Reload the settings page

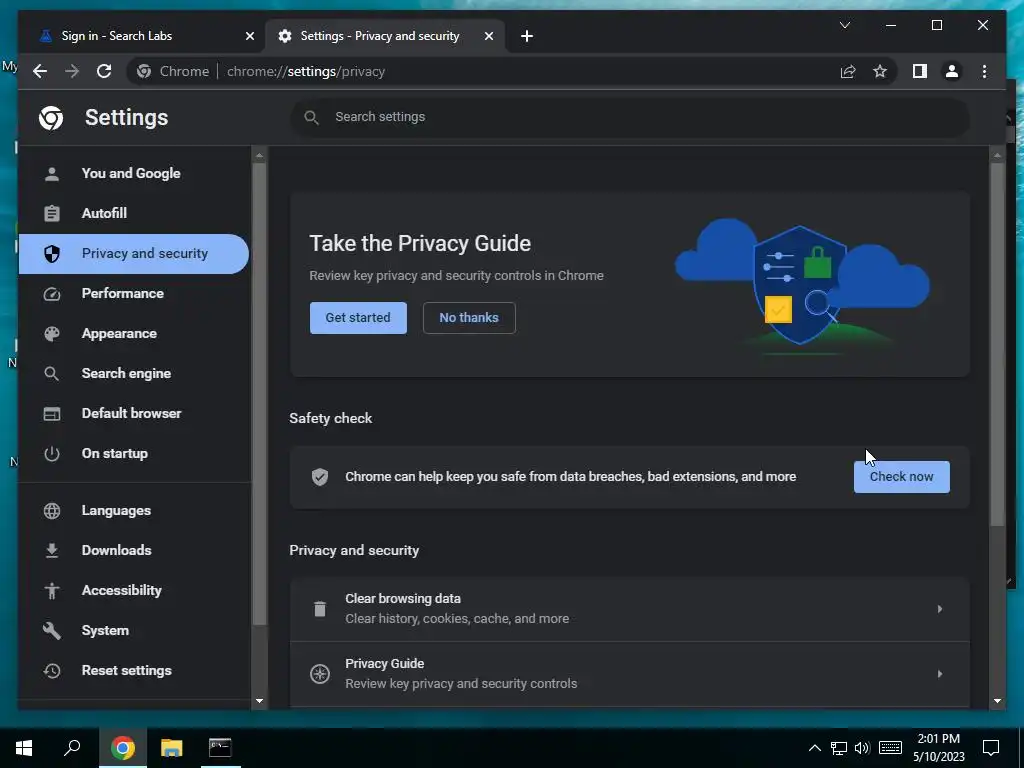click(x=104, y=71)
